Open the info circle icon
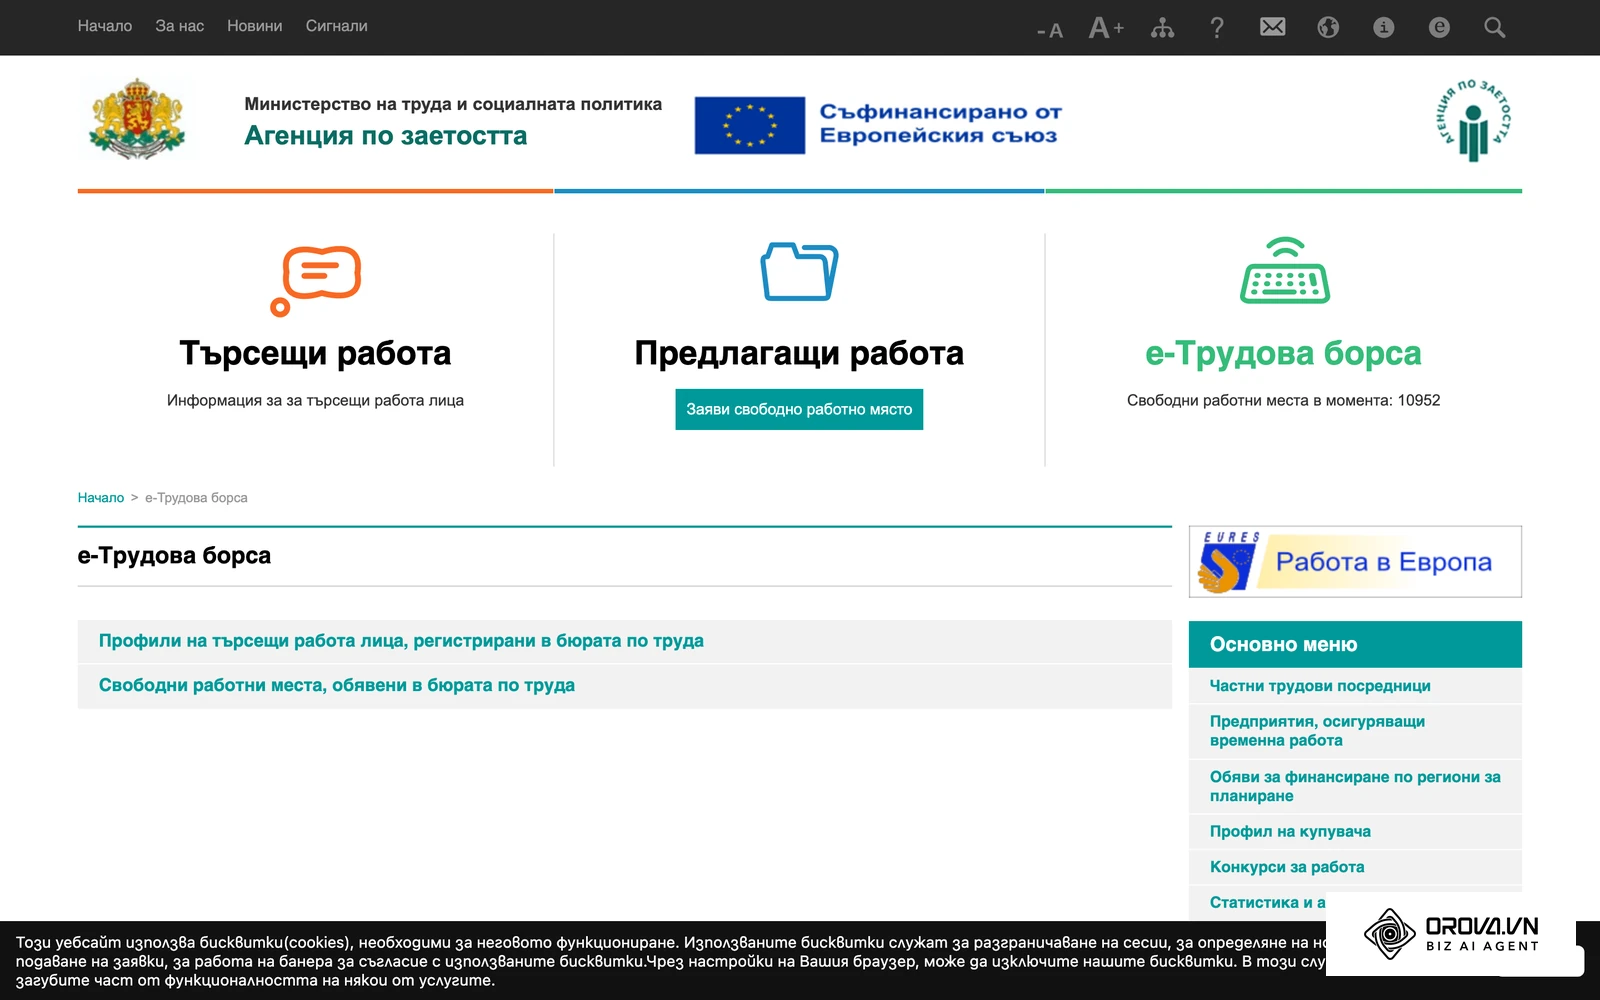 (1384, 27)
